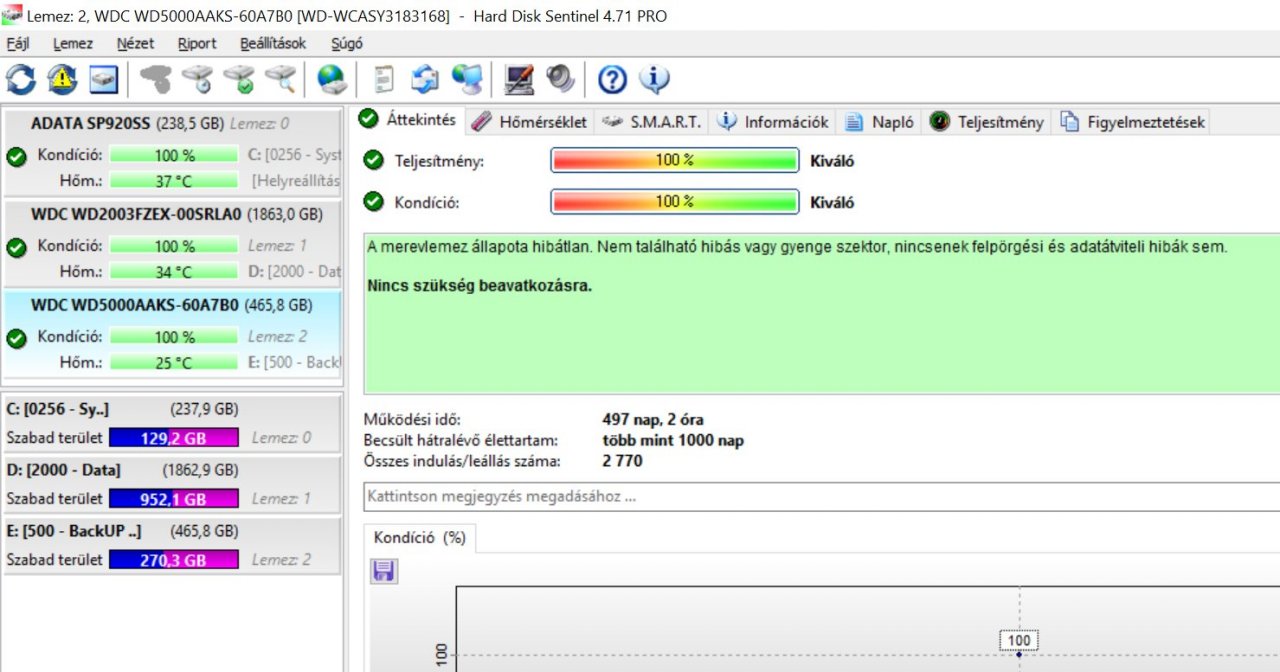Click the disk with clock toolbar icon
The height and width of the screenshot is (672, 1280).
click(x=197, y=79)
